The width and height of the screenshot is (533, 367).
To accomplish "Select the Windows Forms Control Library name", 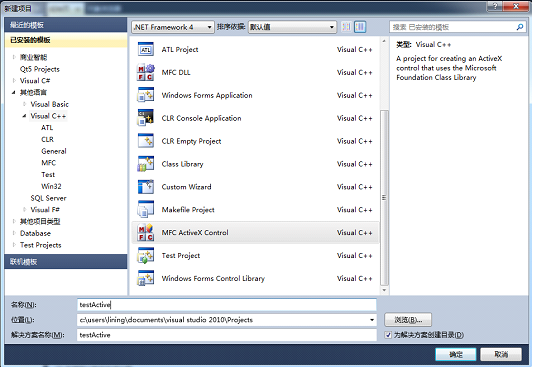I will (x=213, y=278).
